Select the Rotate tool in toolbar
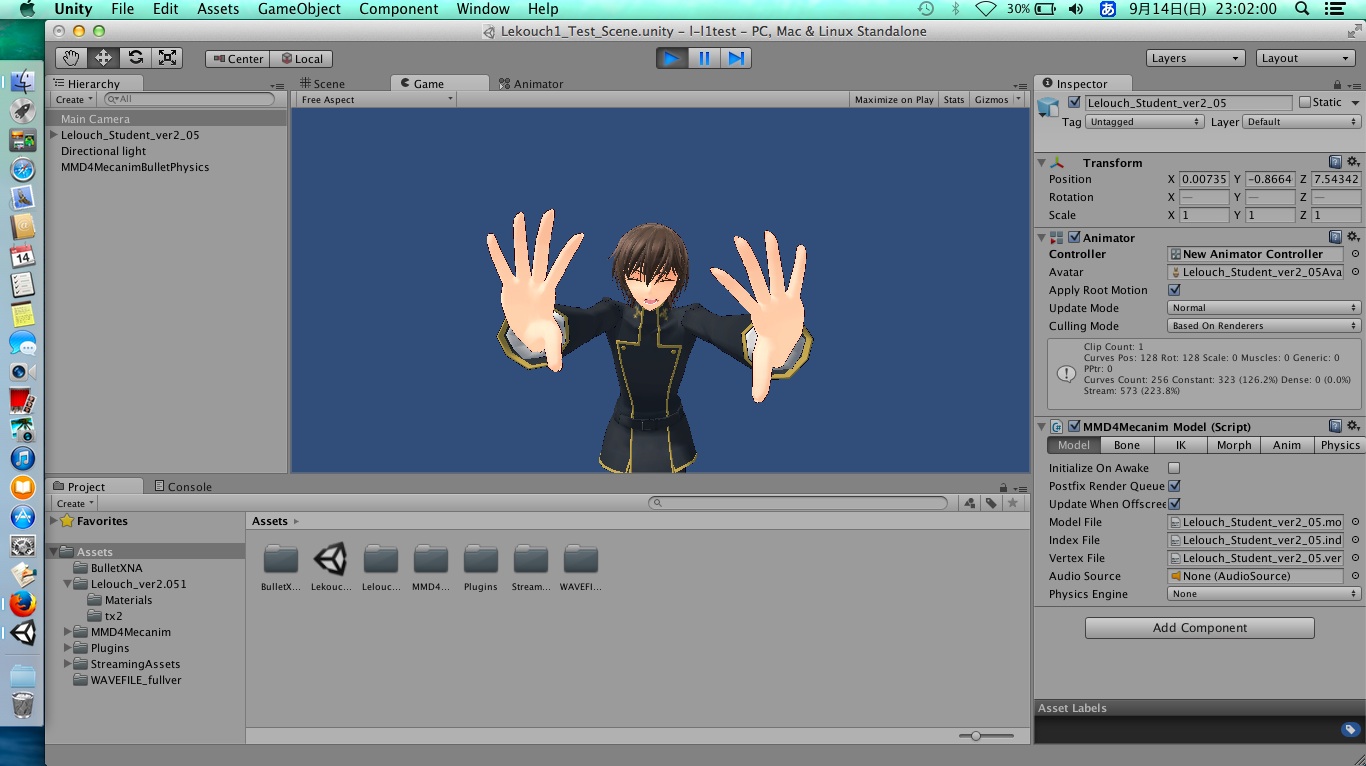The height and width of the screenshot is (766, 1366). pos(135,58)
